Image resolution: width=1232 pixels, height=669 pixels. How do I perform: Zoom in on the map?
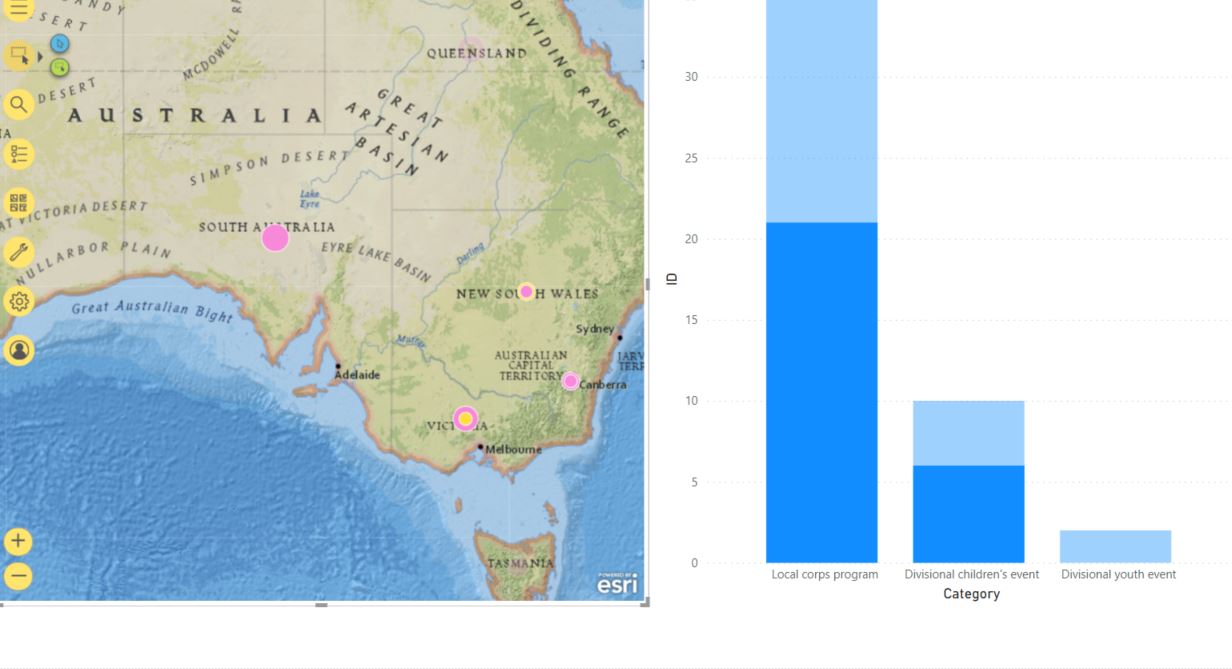pos(18,542)
